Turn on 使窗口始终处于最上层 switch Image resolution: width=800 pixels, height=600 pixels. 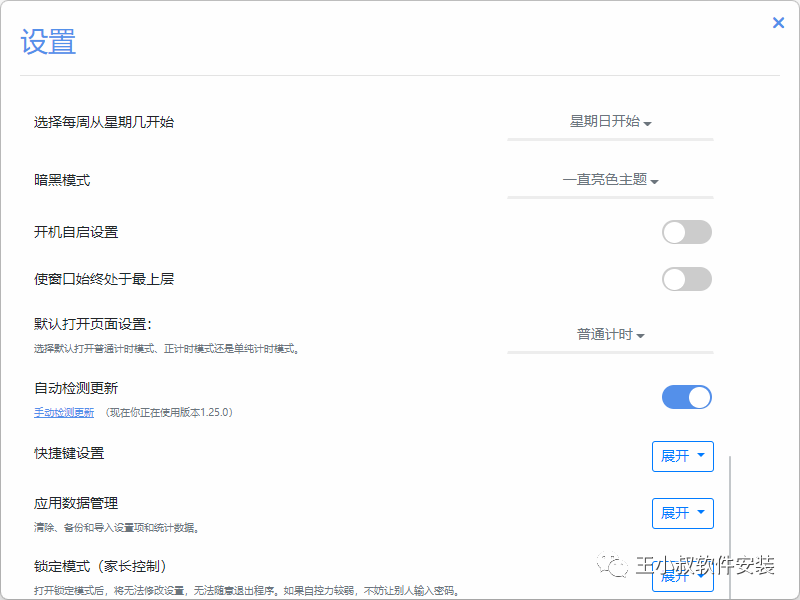687,279
